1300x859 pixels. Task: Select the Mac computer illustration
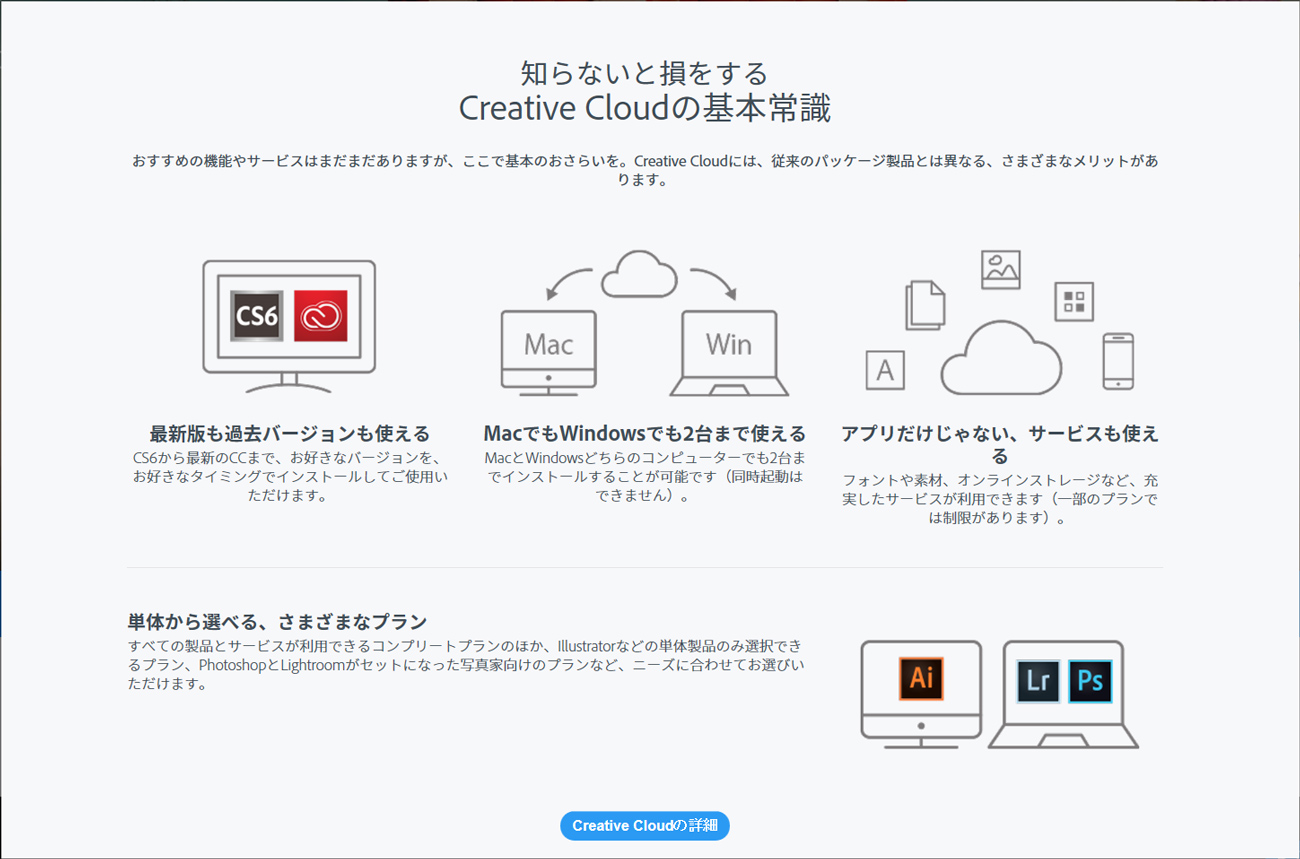click(x=548, y=353)
